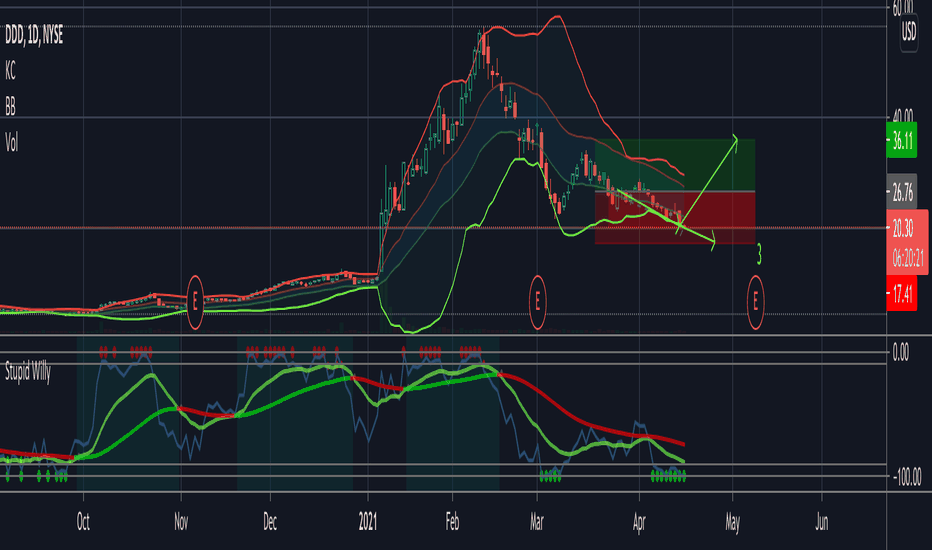Select the red stop-loss zone

click(675, 218)
